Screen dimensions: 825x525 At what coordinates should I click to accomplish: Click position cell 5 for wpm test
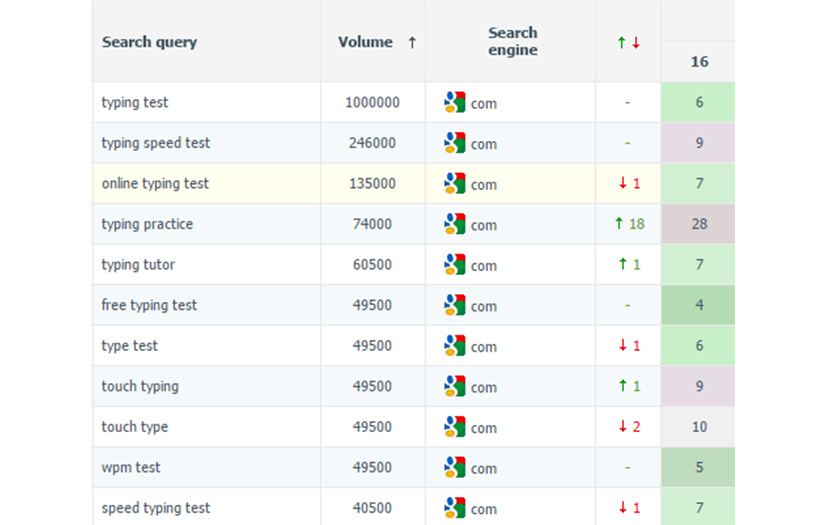(698, 467)
